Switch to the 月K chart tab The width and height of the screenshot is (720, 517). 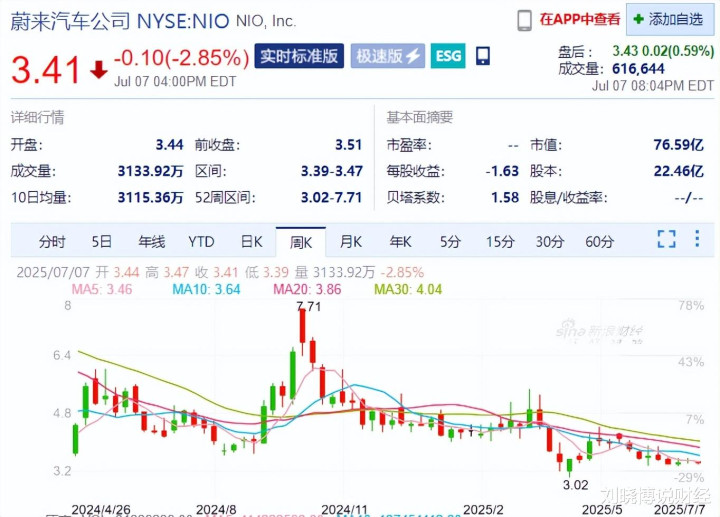(351, 242)
